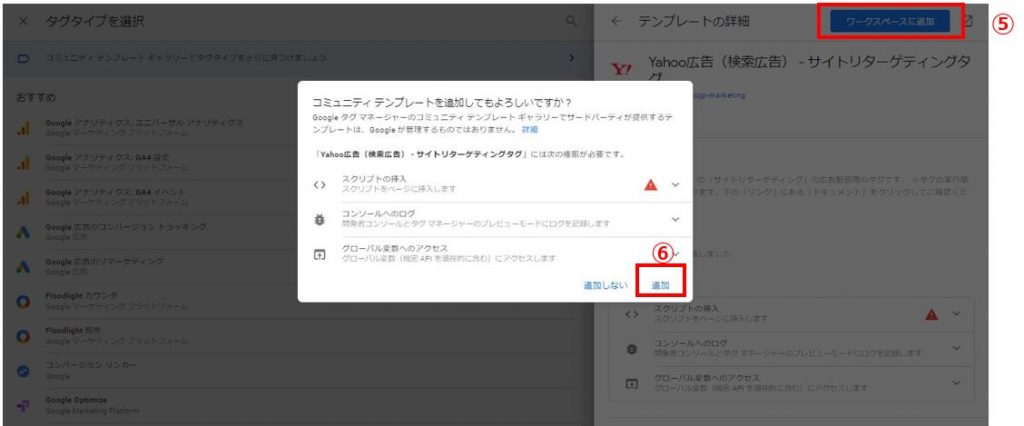Confirm with the 追加 button in the dialog
The width and height of the screenshot is (1024, 426).
tap(660, 286)
